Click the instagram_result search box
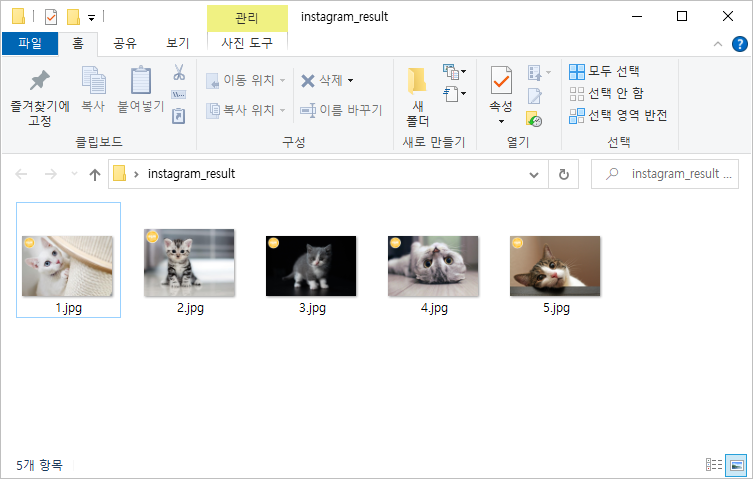The height and width of the screenshot is (479, 753). tap(665, 174)
